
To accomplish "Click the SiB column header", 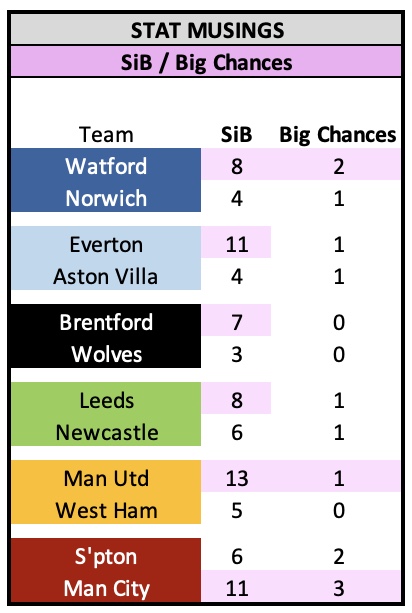I will tap(236, 134).
